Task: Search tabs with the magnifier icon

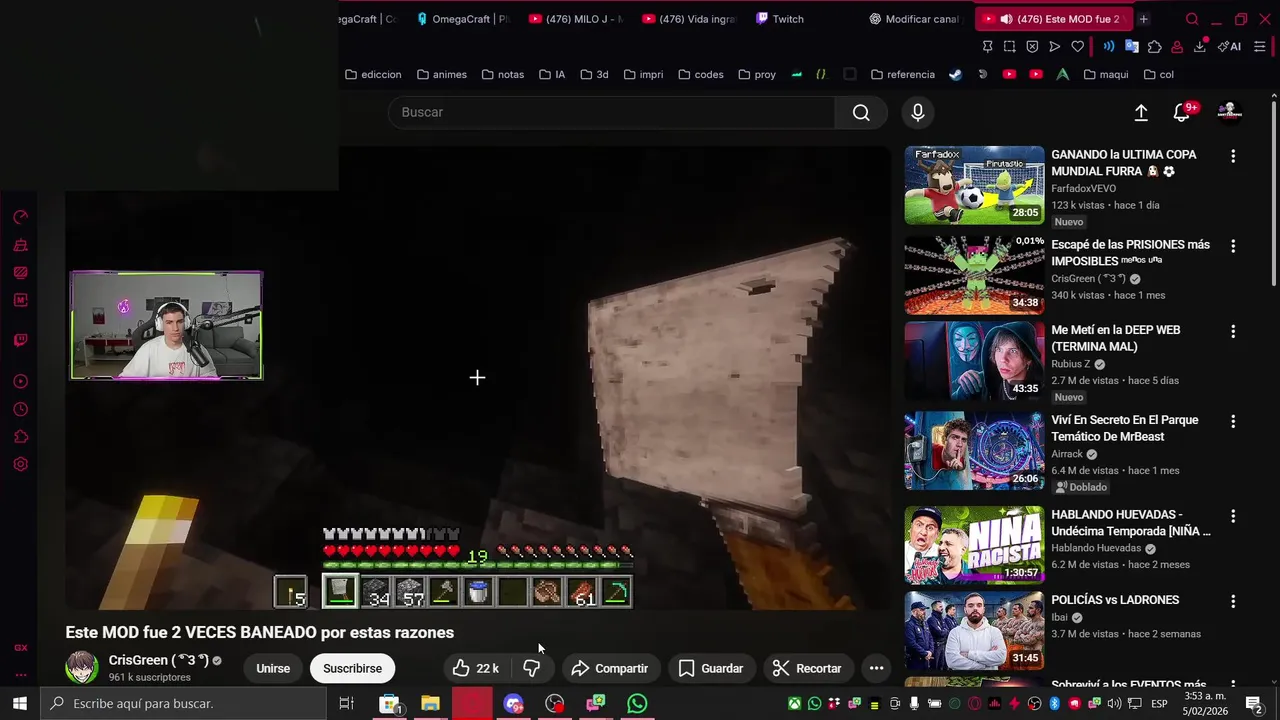Action: click(x=1192, y=19)
